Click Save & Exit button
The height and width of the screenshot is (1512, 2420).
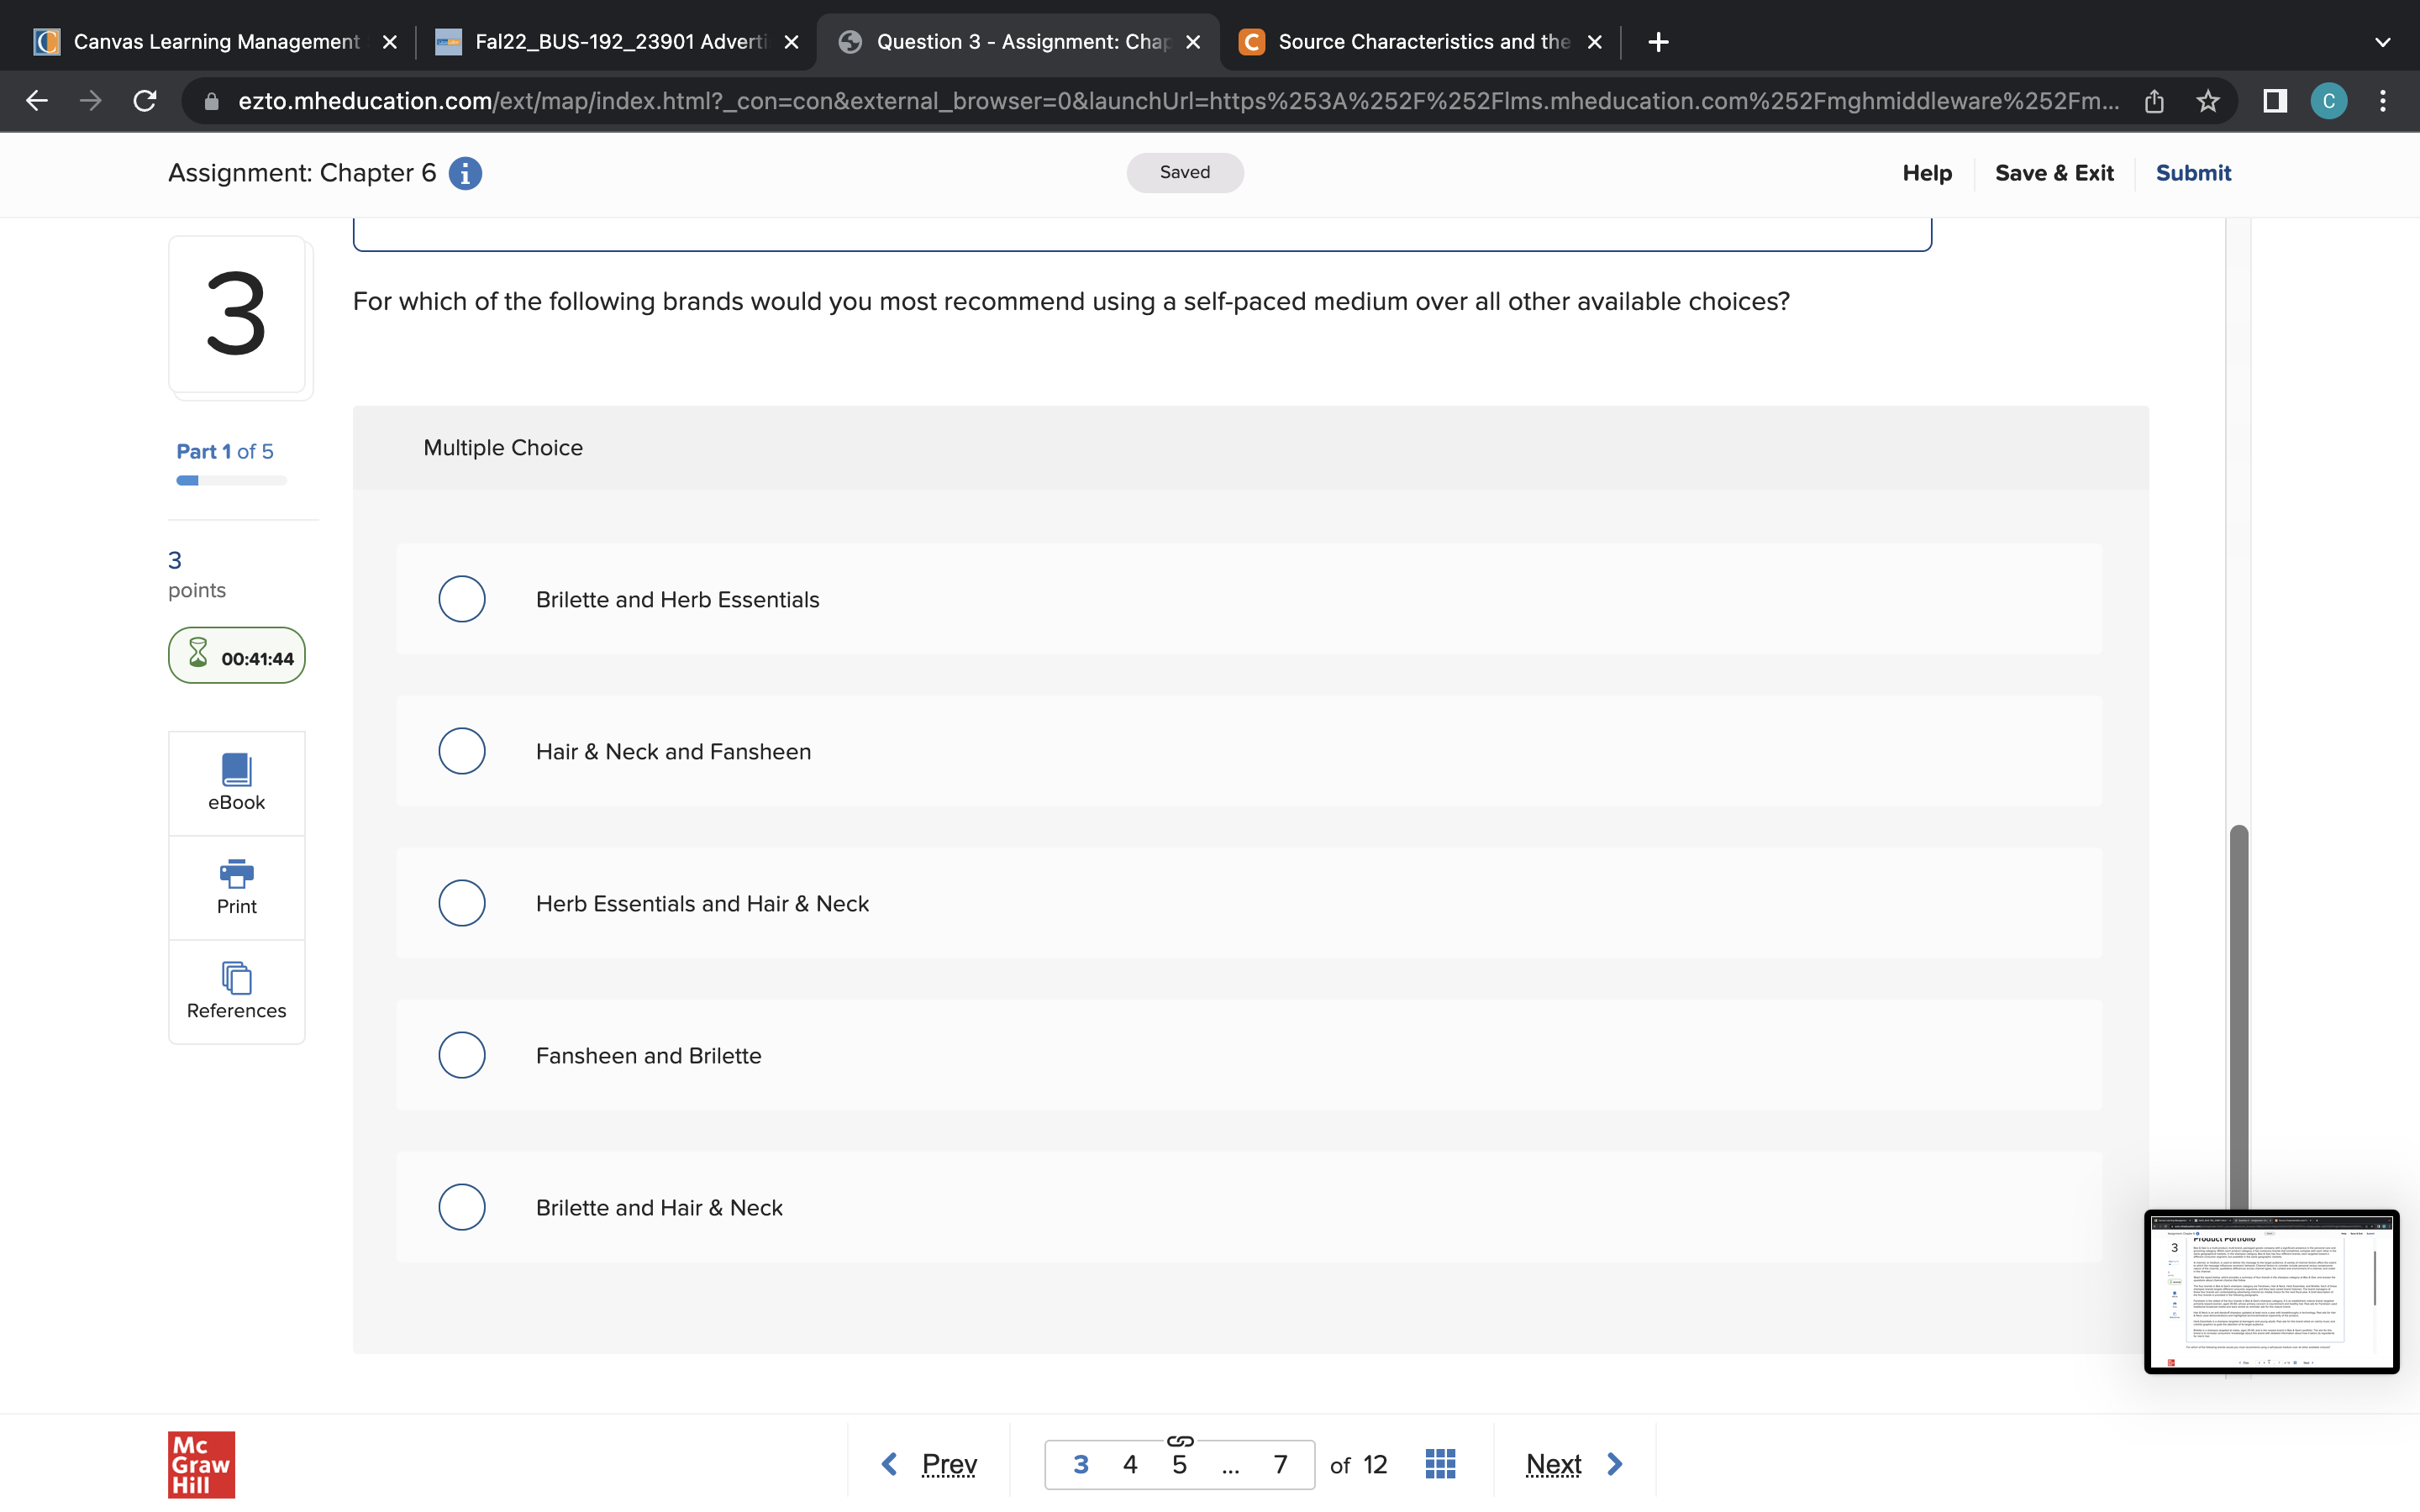coord(2053,173)
